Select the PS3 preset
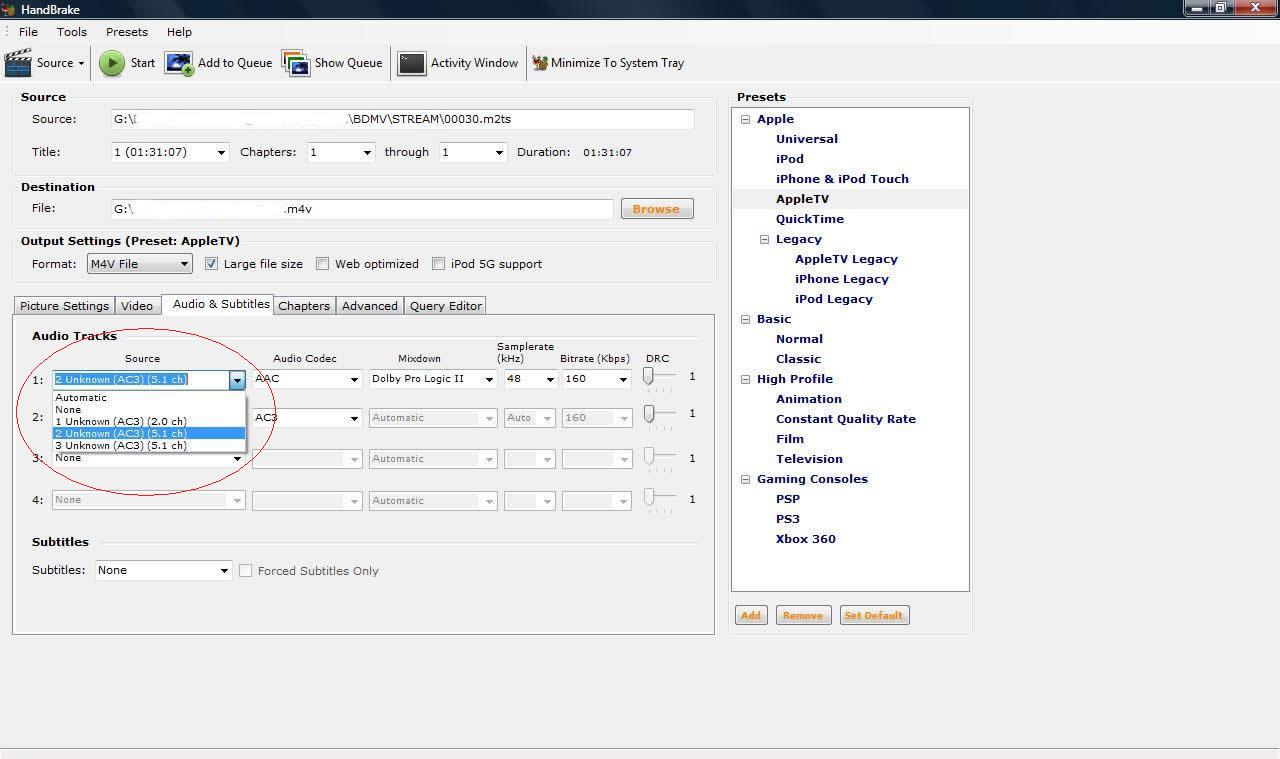 788,519
